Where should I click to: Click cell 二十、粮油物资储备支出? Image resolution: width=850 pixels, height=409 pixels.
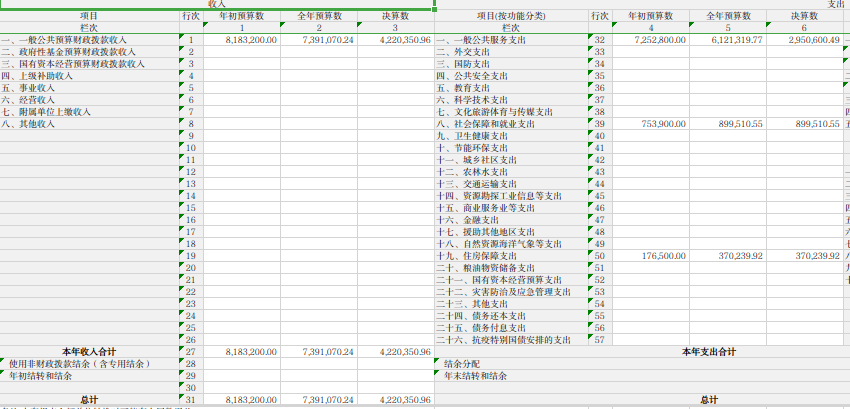click(x=511, y=268)
